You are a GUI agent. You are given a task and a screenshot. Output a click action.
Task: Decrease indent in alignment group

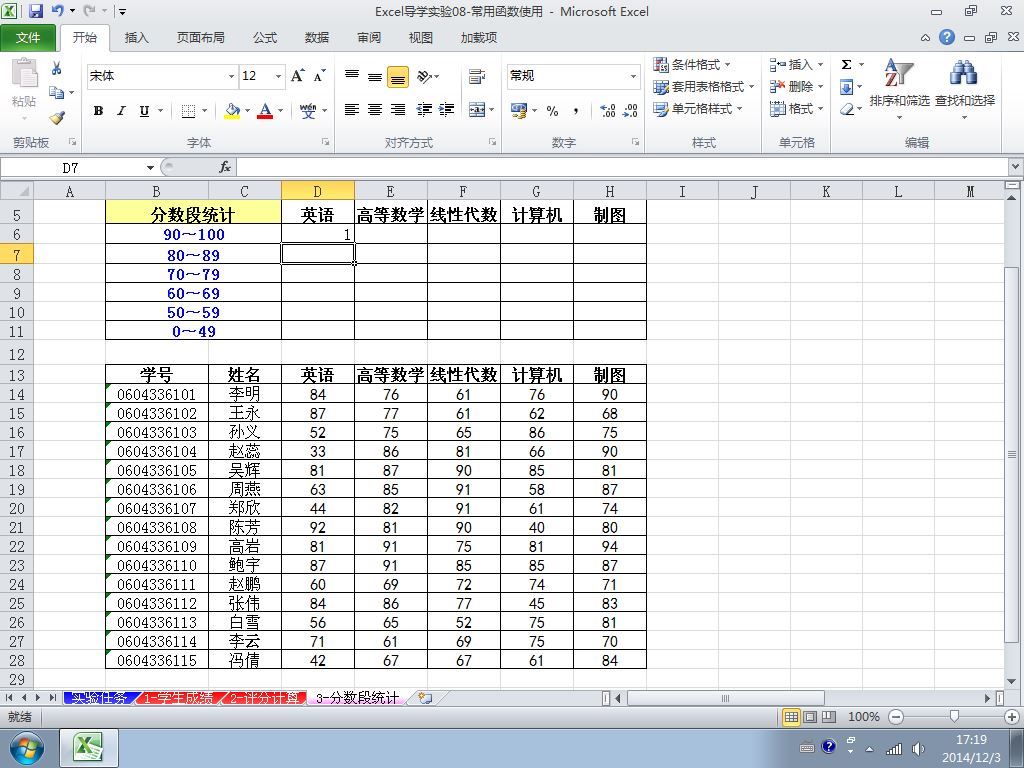[x=424, y=110]
